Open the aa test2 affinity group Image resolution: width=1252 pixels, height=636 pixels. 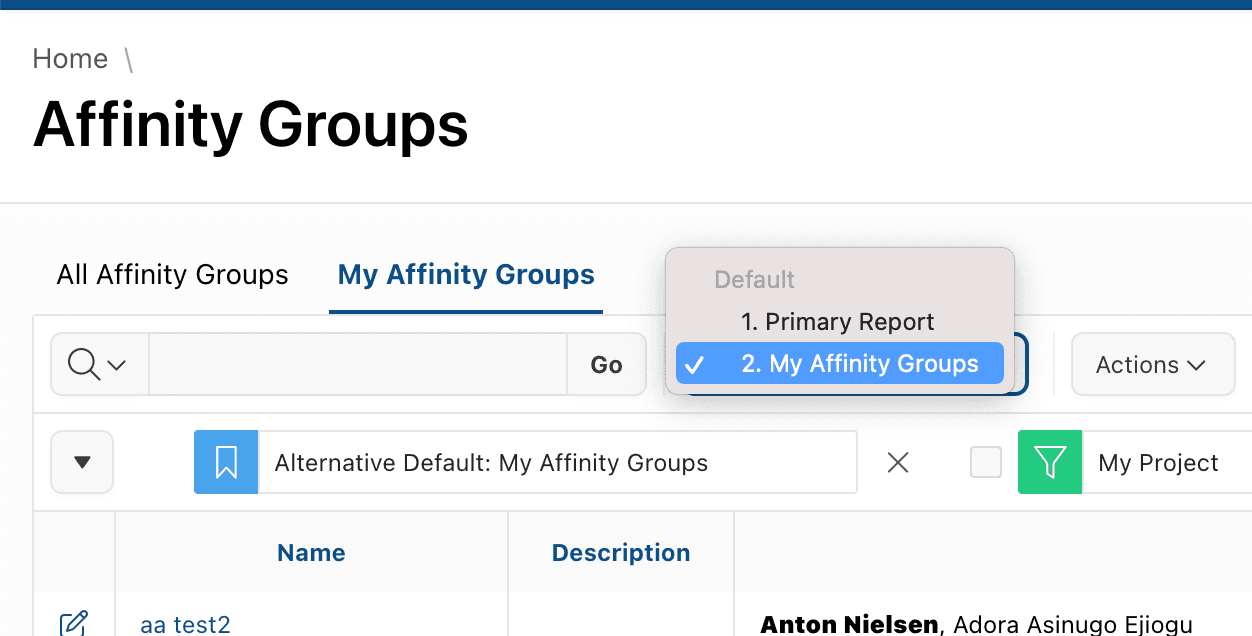[x=185, y=624]
